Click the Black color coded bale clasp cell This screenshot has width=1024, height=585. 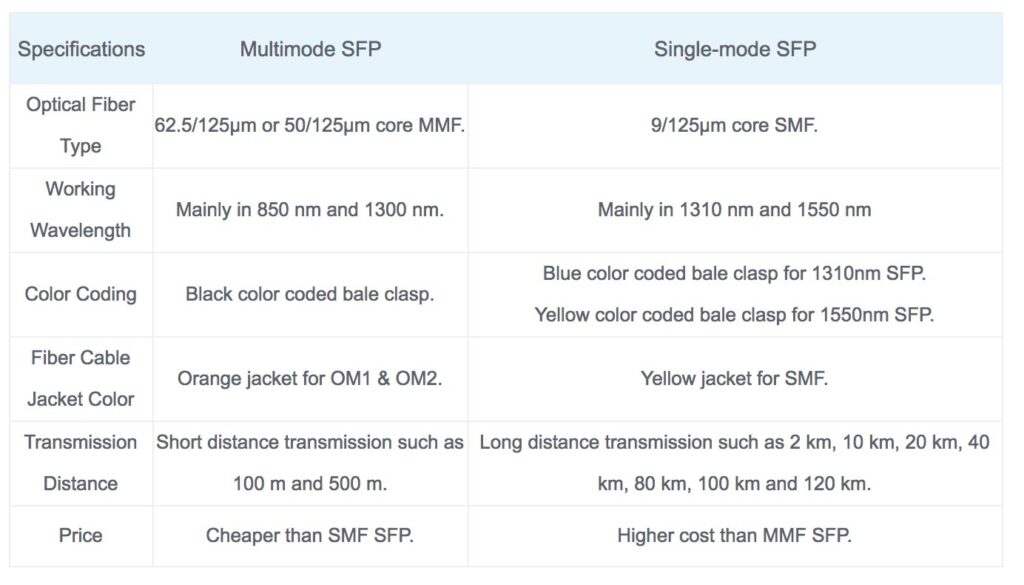[x=310, y=294]
